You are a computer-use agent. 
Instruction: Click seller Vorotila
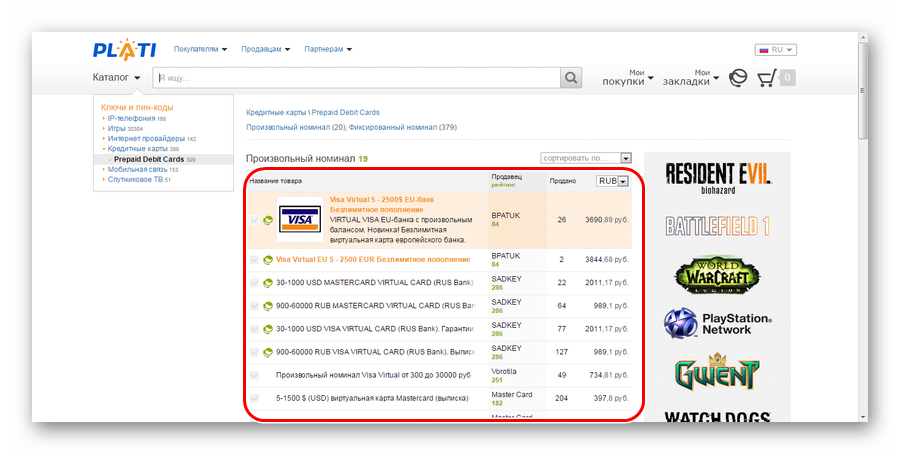click(x=504, y=371)
